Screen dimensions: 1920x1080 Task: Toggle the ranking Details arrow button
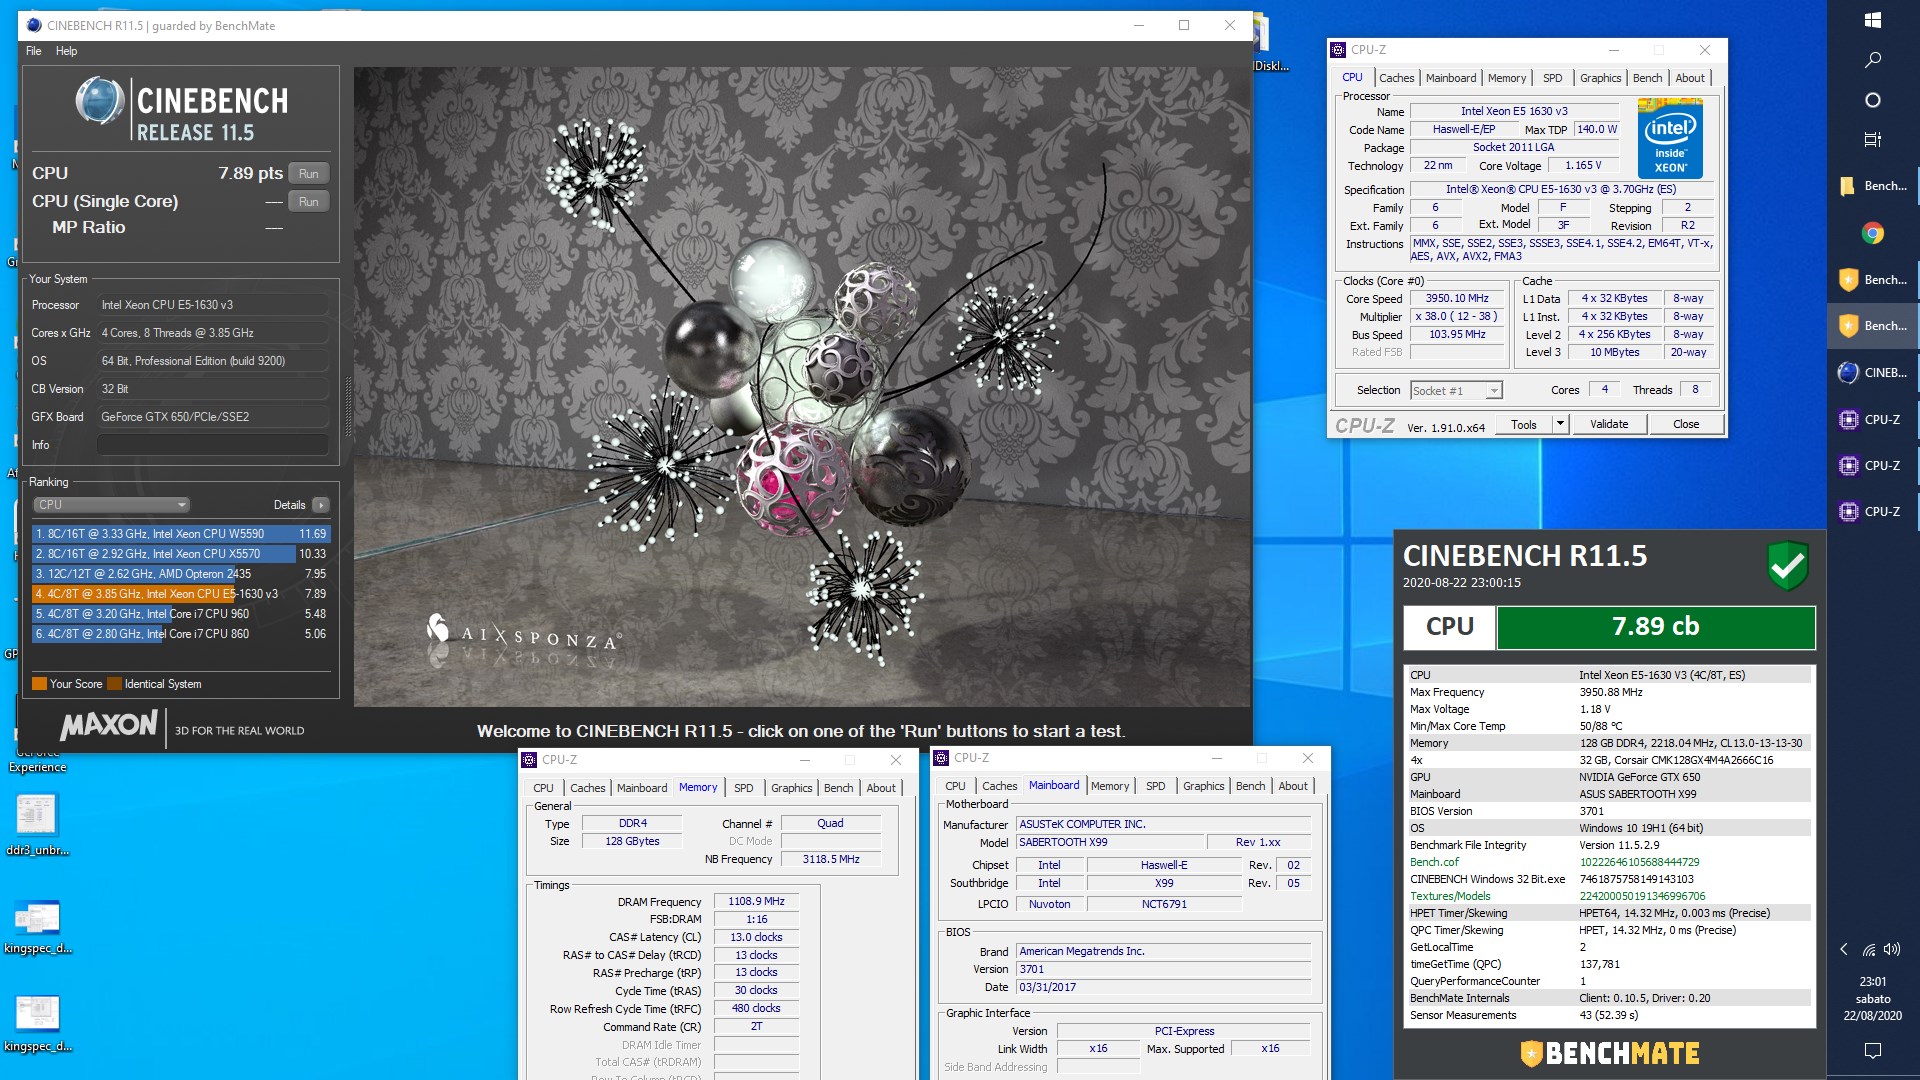[320, 505]
